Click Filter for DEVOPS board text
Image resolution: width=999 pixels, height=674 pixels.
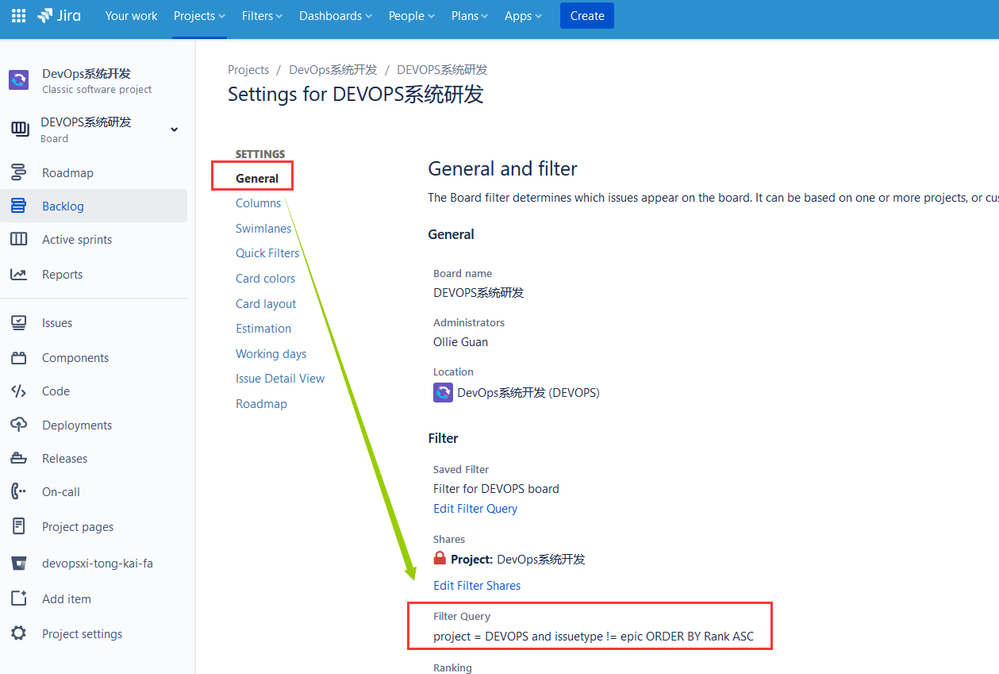point(496,489)
